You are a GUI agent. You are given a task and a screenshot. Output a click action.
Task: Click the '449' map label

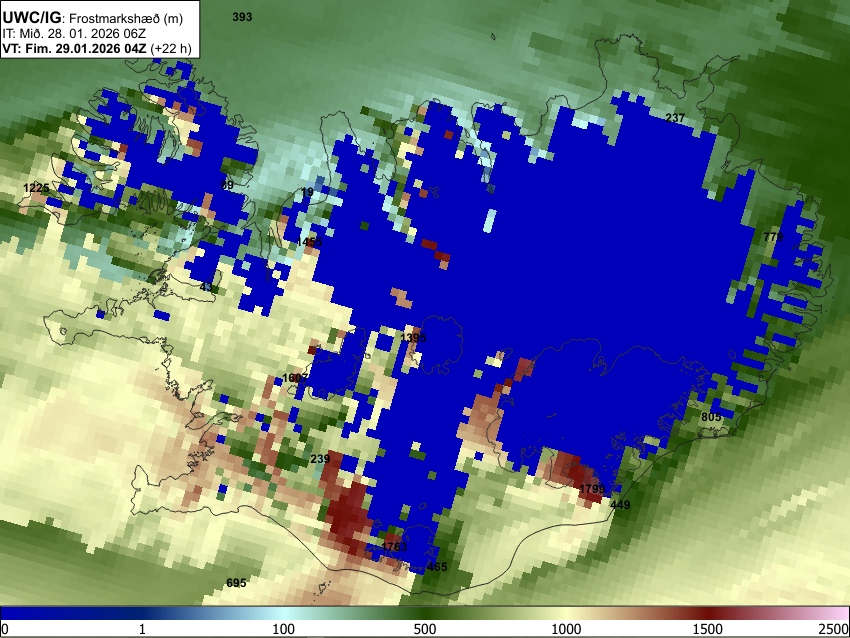click(620, 505)
